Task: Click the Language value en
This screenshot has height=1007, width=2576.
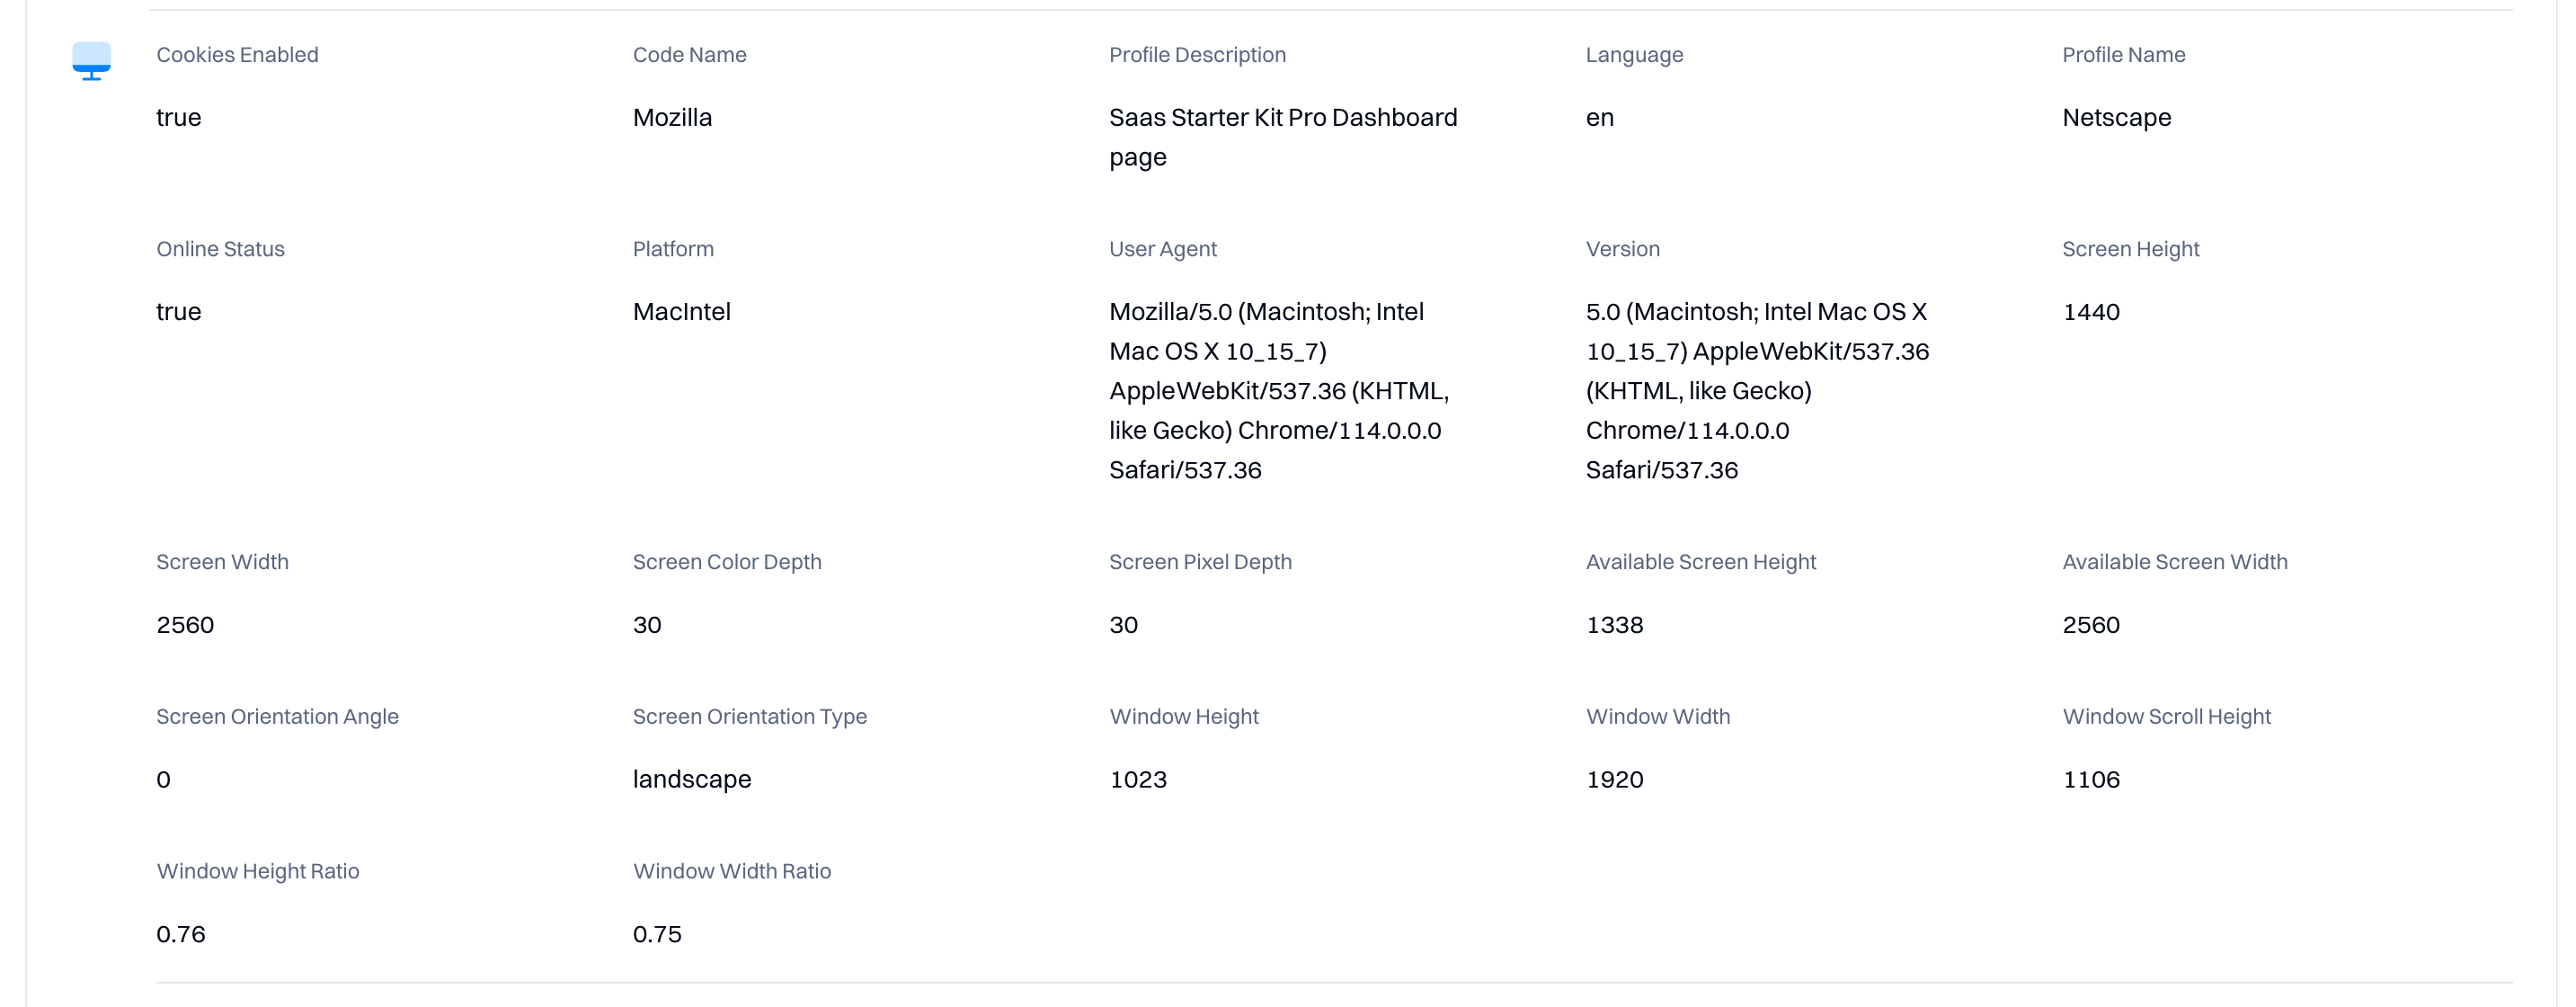Action: [x=1599, y=118]
